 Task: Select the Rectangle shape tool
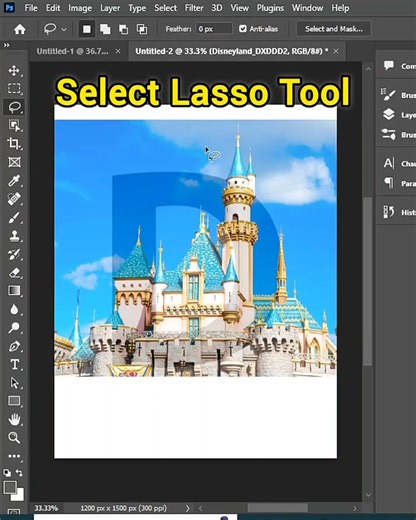pyautogui.click(x=14, y=401)
